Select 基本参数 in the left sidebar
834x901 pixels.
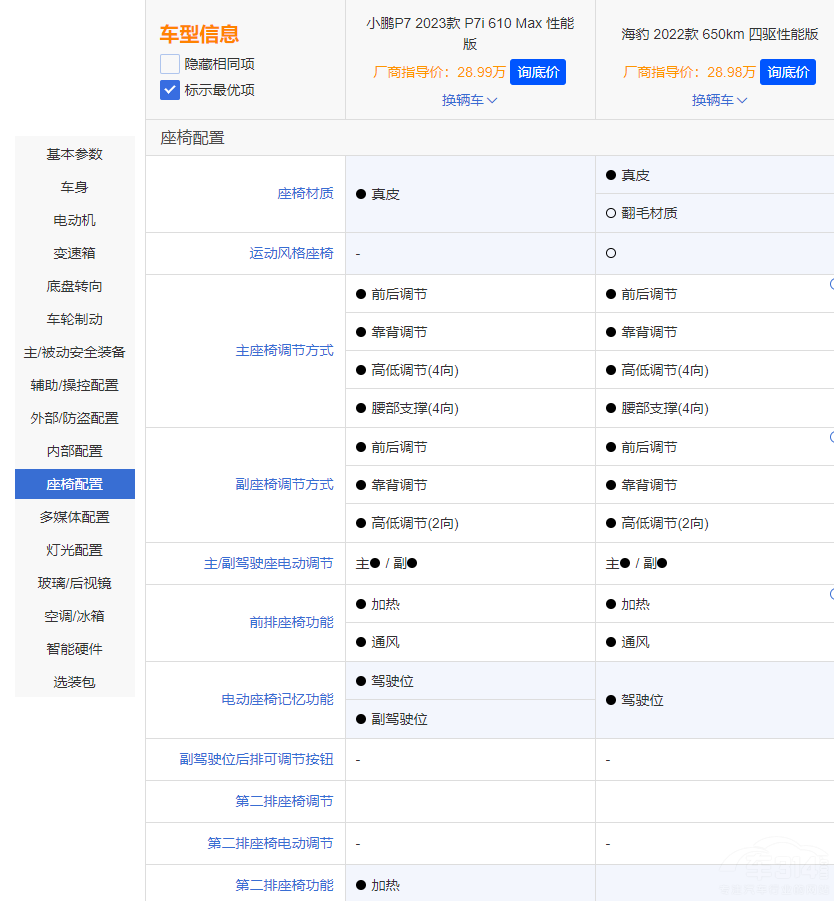74,154
